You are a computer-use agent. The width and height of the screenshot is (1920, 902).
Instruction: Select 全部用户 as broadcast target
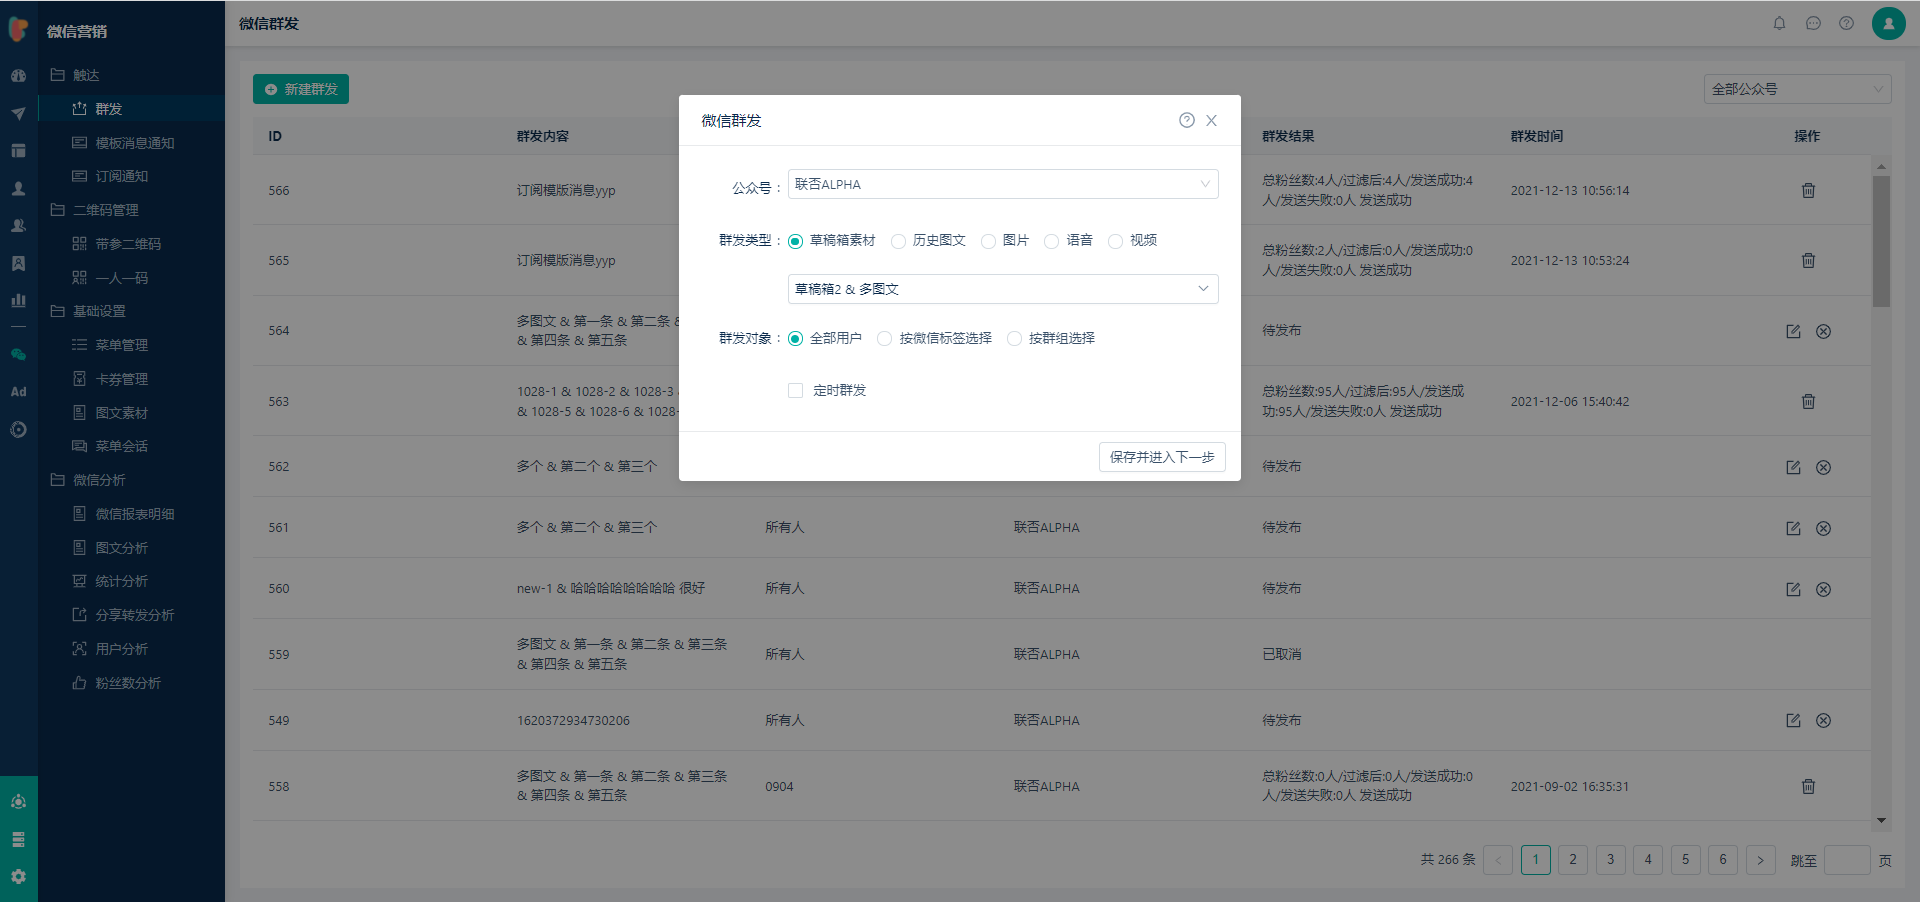point(795,339)
